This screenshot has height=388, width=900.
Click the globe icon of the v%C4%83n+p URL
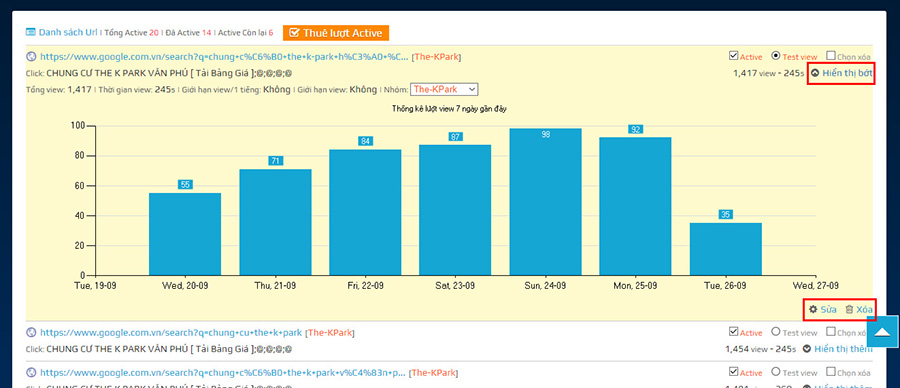tap(31, 373)
